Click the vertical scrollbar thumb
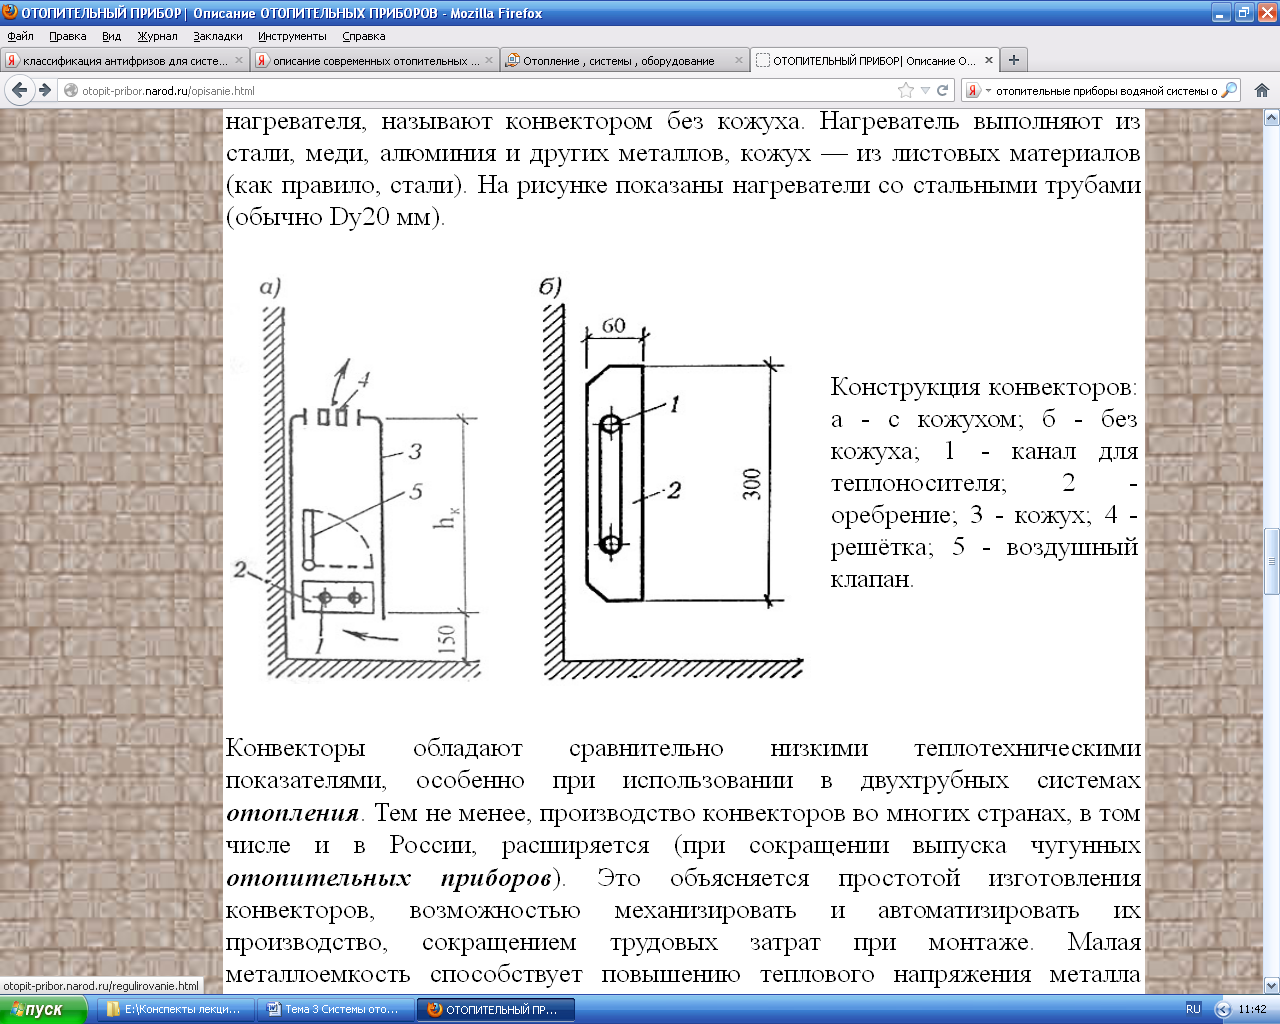This screenshot has width=1280, height=1024. (1271, 561)
